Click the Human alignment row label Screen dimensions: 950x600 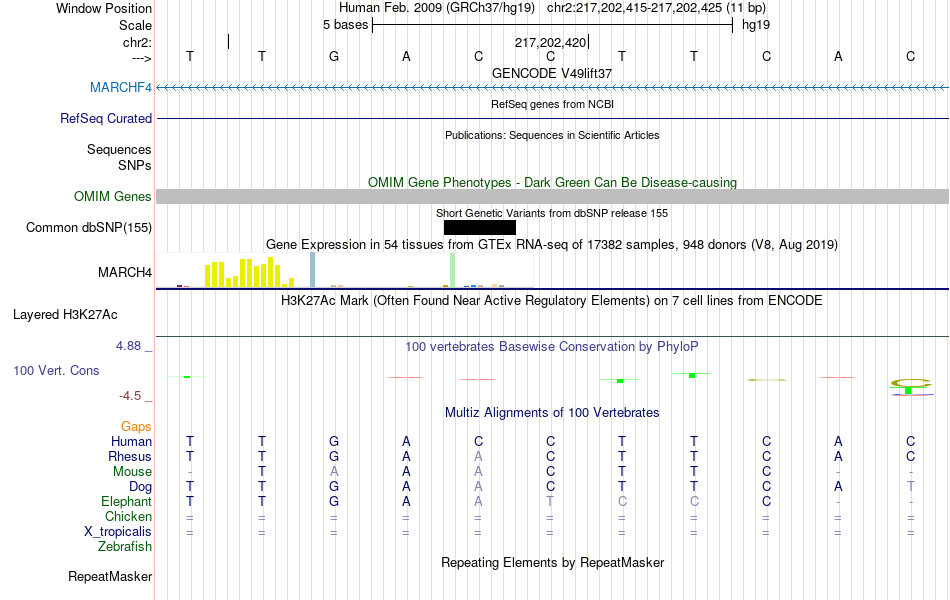click(x=131, y=441)
